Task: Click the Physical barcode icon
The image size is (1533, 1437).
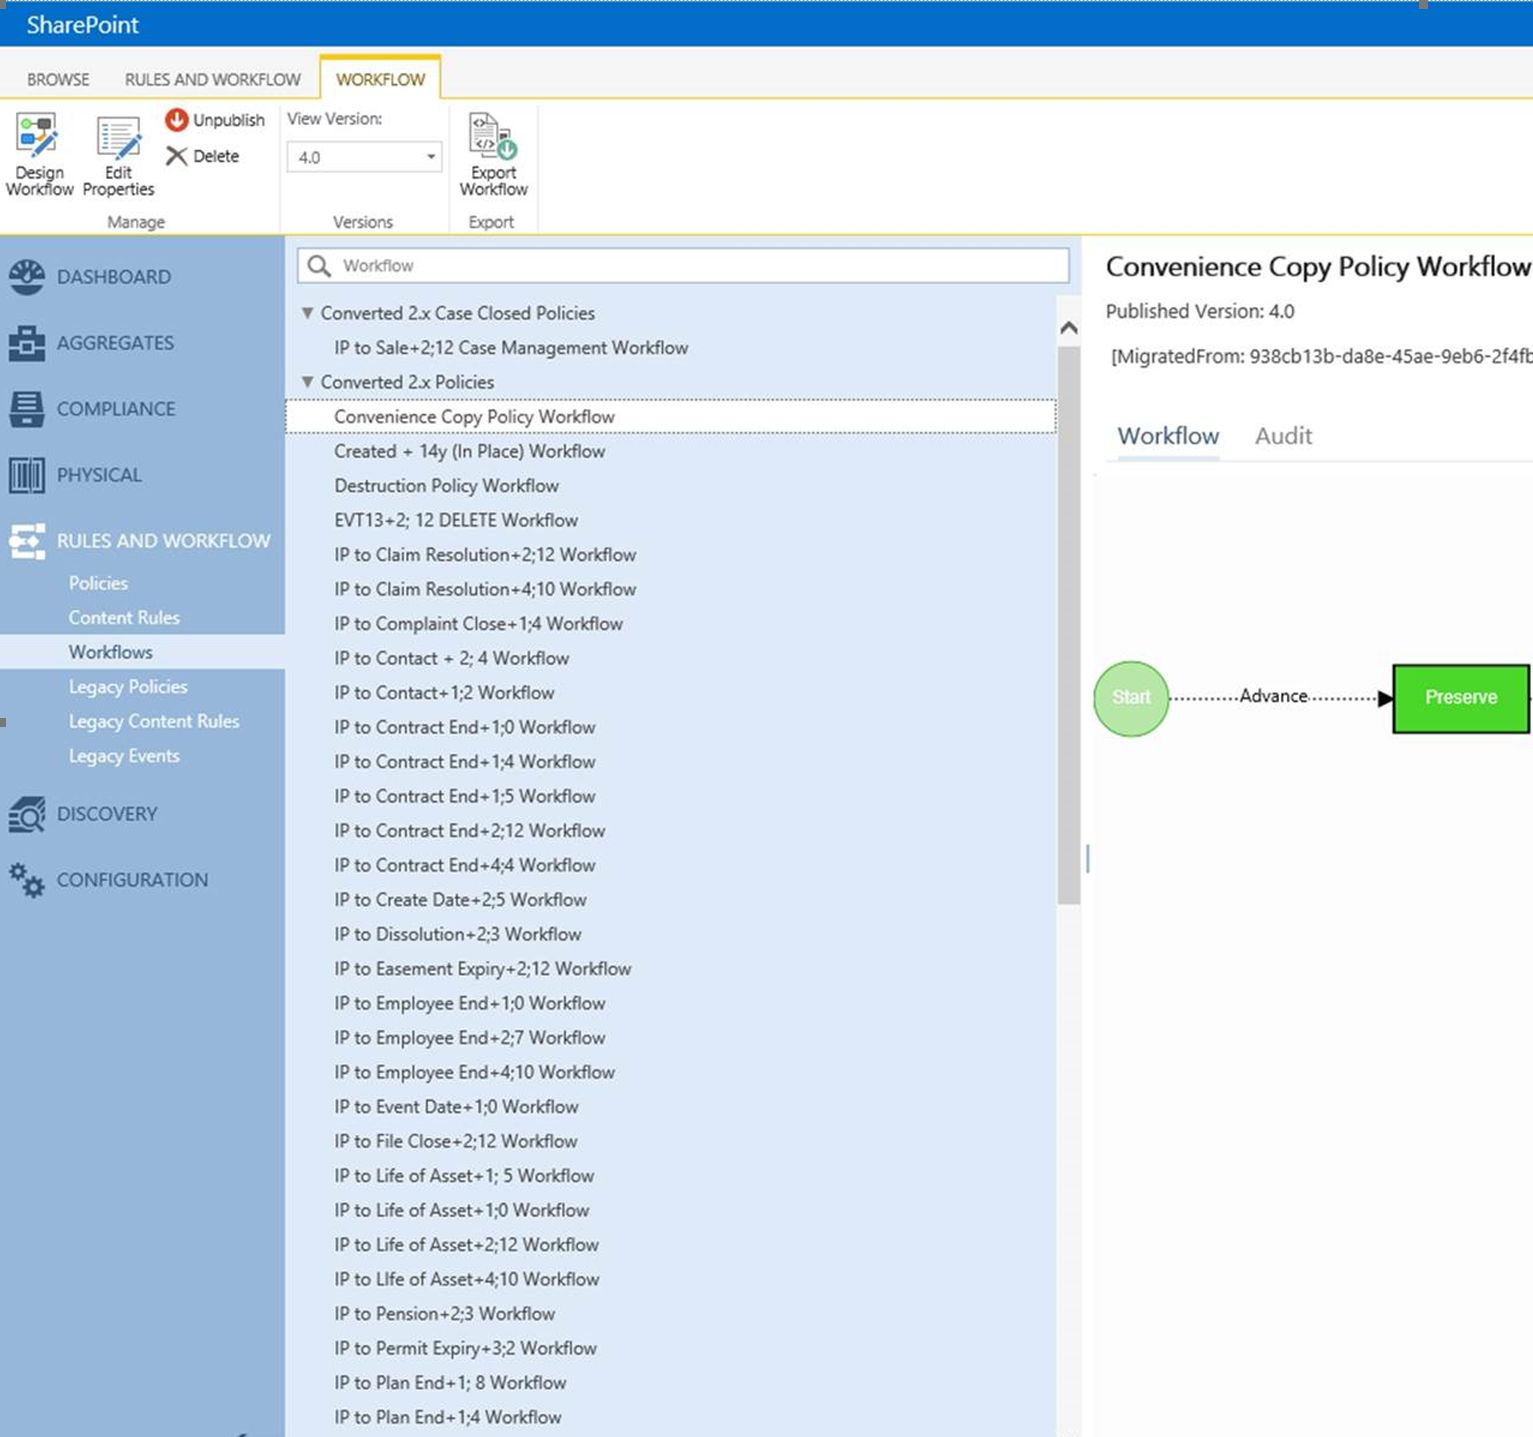Action: [x=27, y=475]
